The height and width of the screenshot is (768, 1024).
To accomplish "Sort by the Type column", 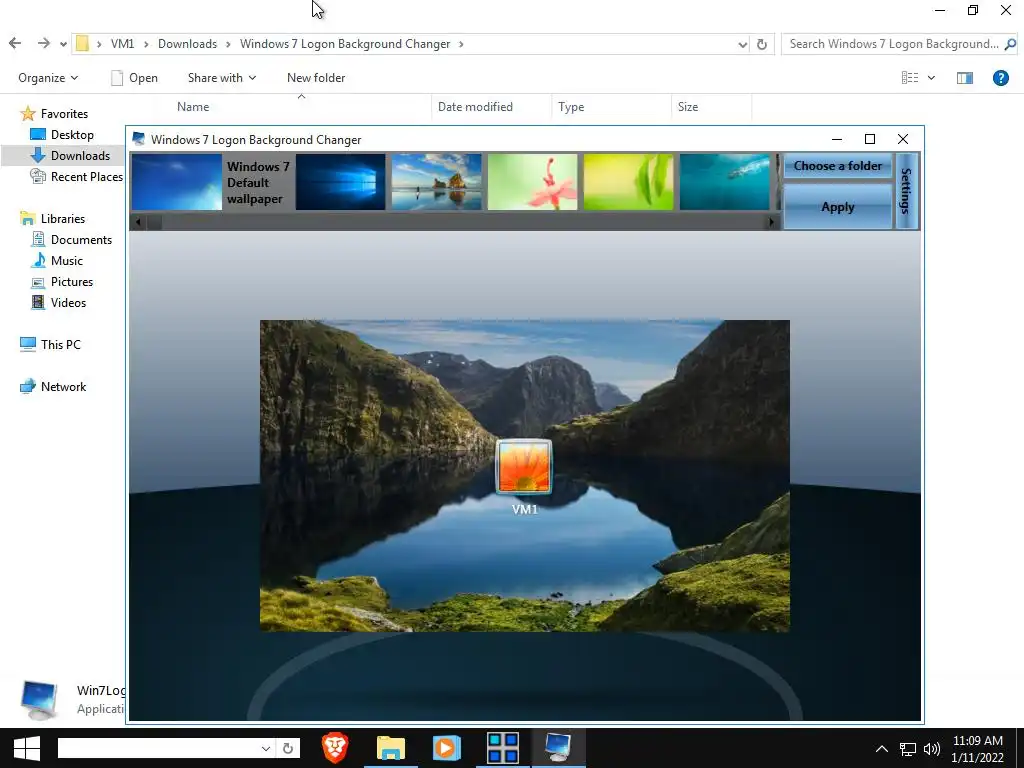I will (x=571, y=106).
